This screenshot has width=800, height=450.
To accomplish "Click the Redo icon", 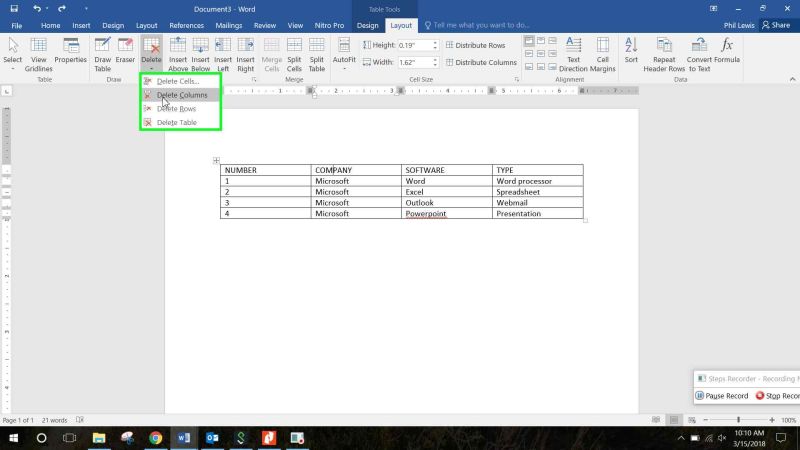I will (62, 9).
